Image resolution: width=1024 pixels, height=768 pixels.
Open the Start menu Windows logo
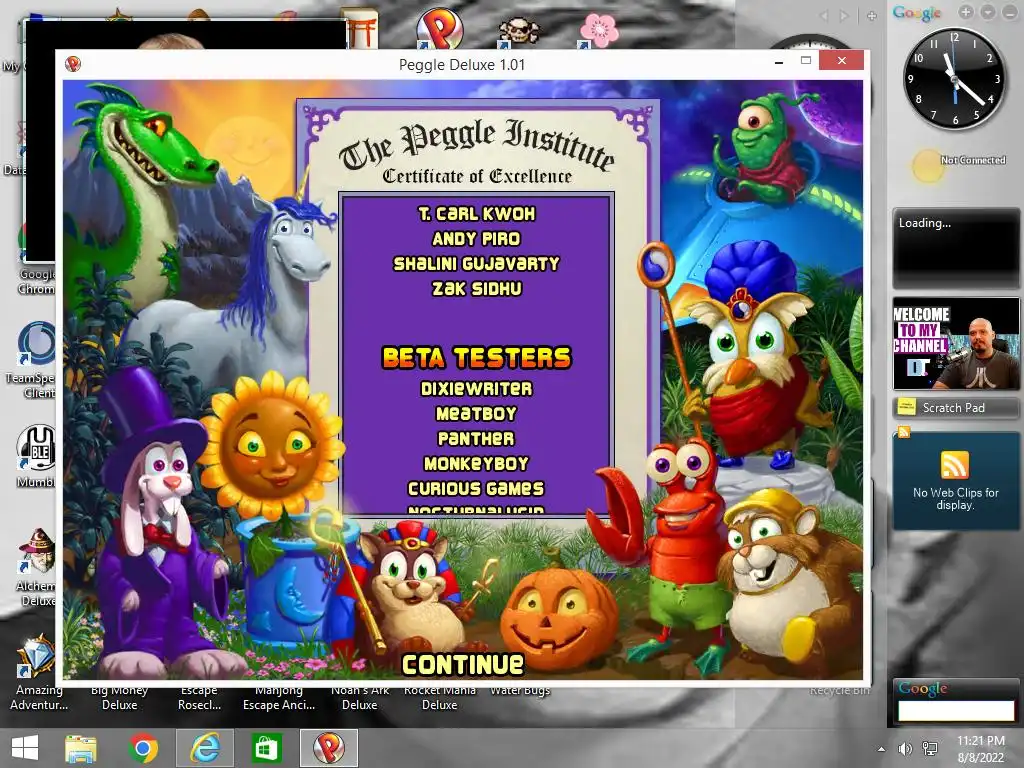[x=25, y=748]
